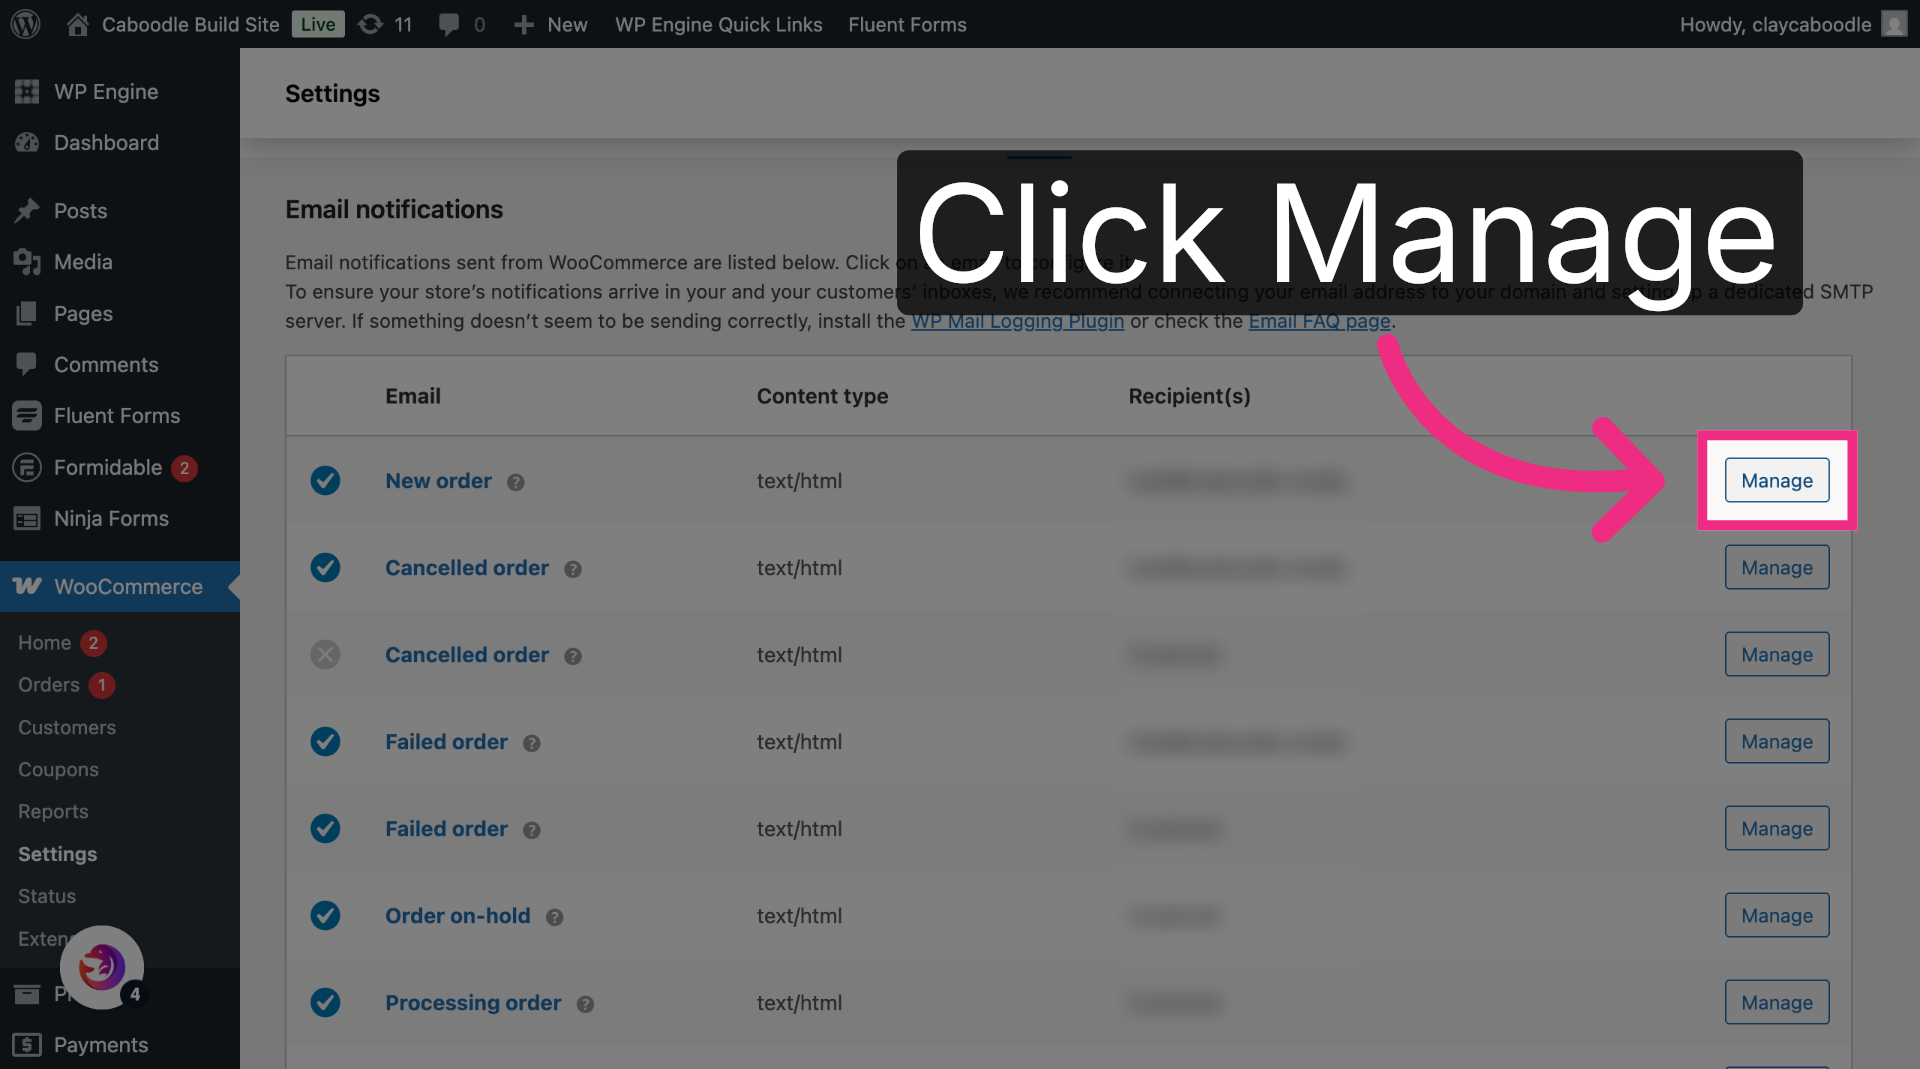Click help icon beside second Failed order
The width and height of the screenshot is (1920, 1069).
(532, 830)
